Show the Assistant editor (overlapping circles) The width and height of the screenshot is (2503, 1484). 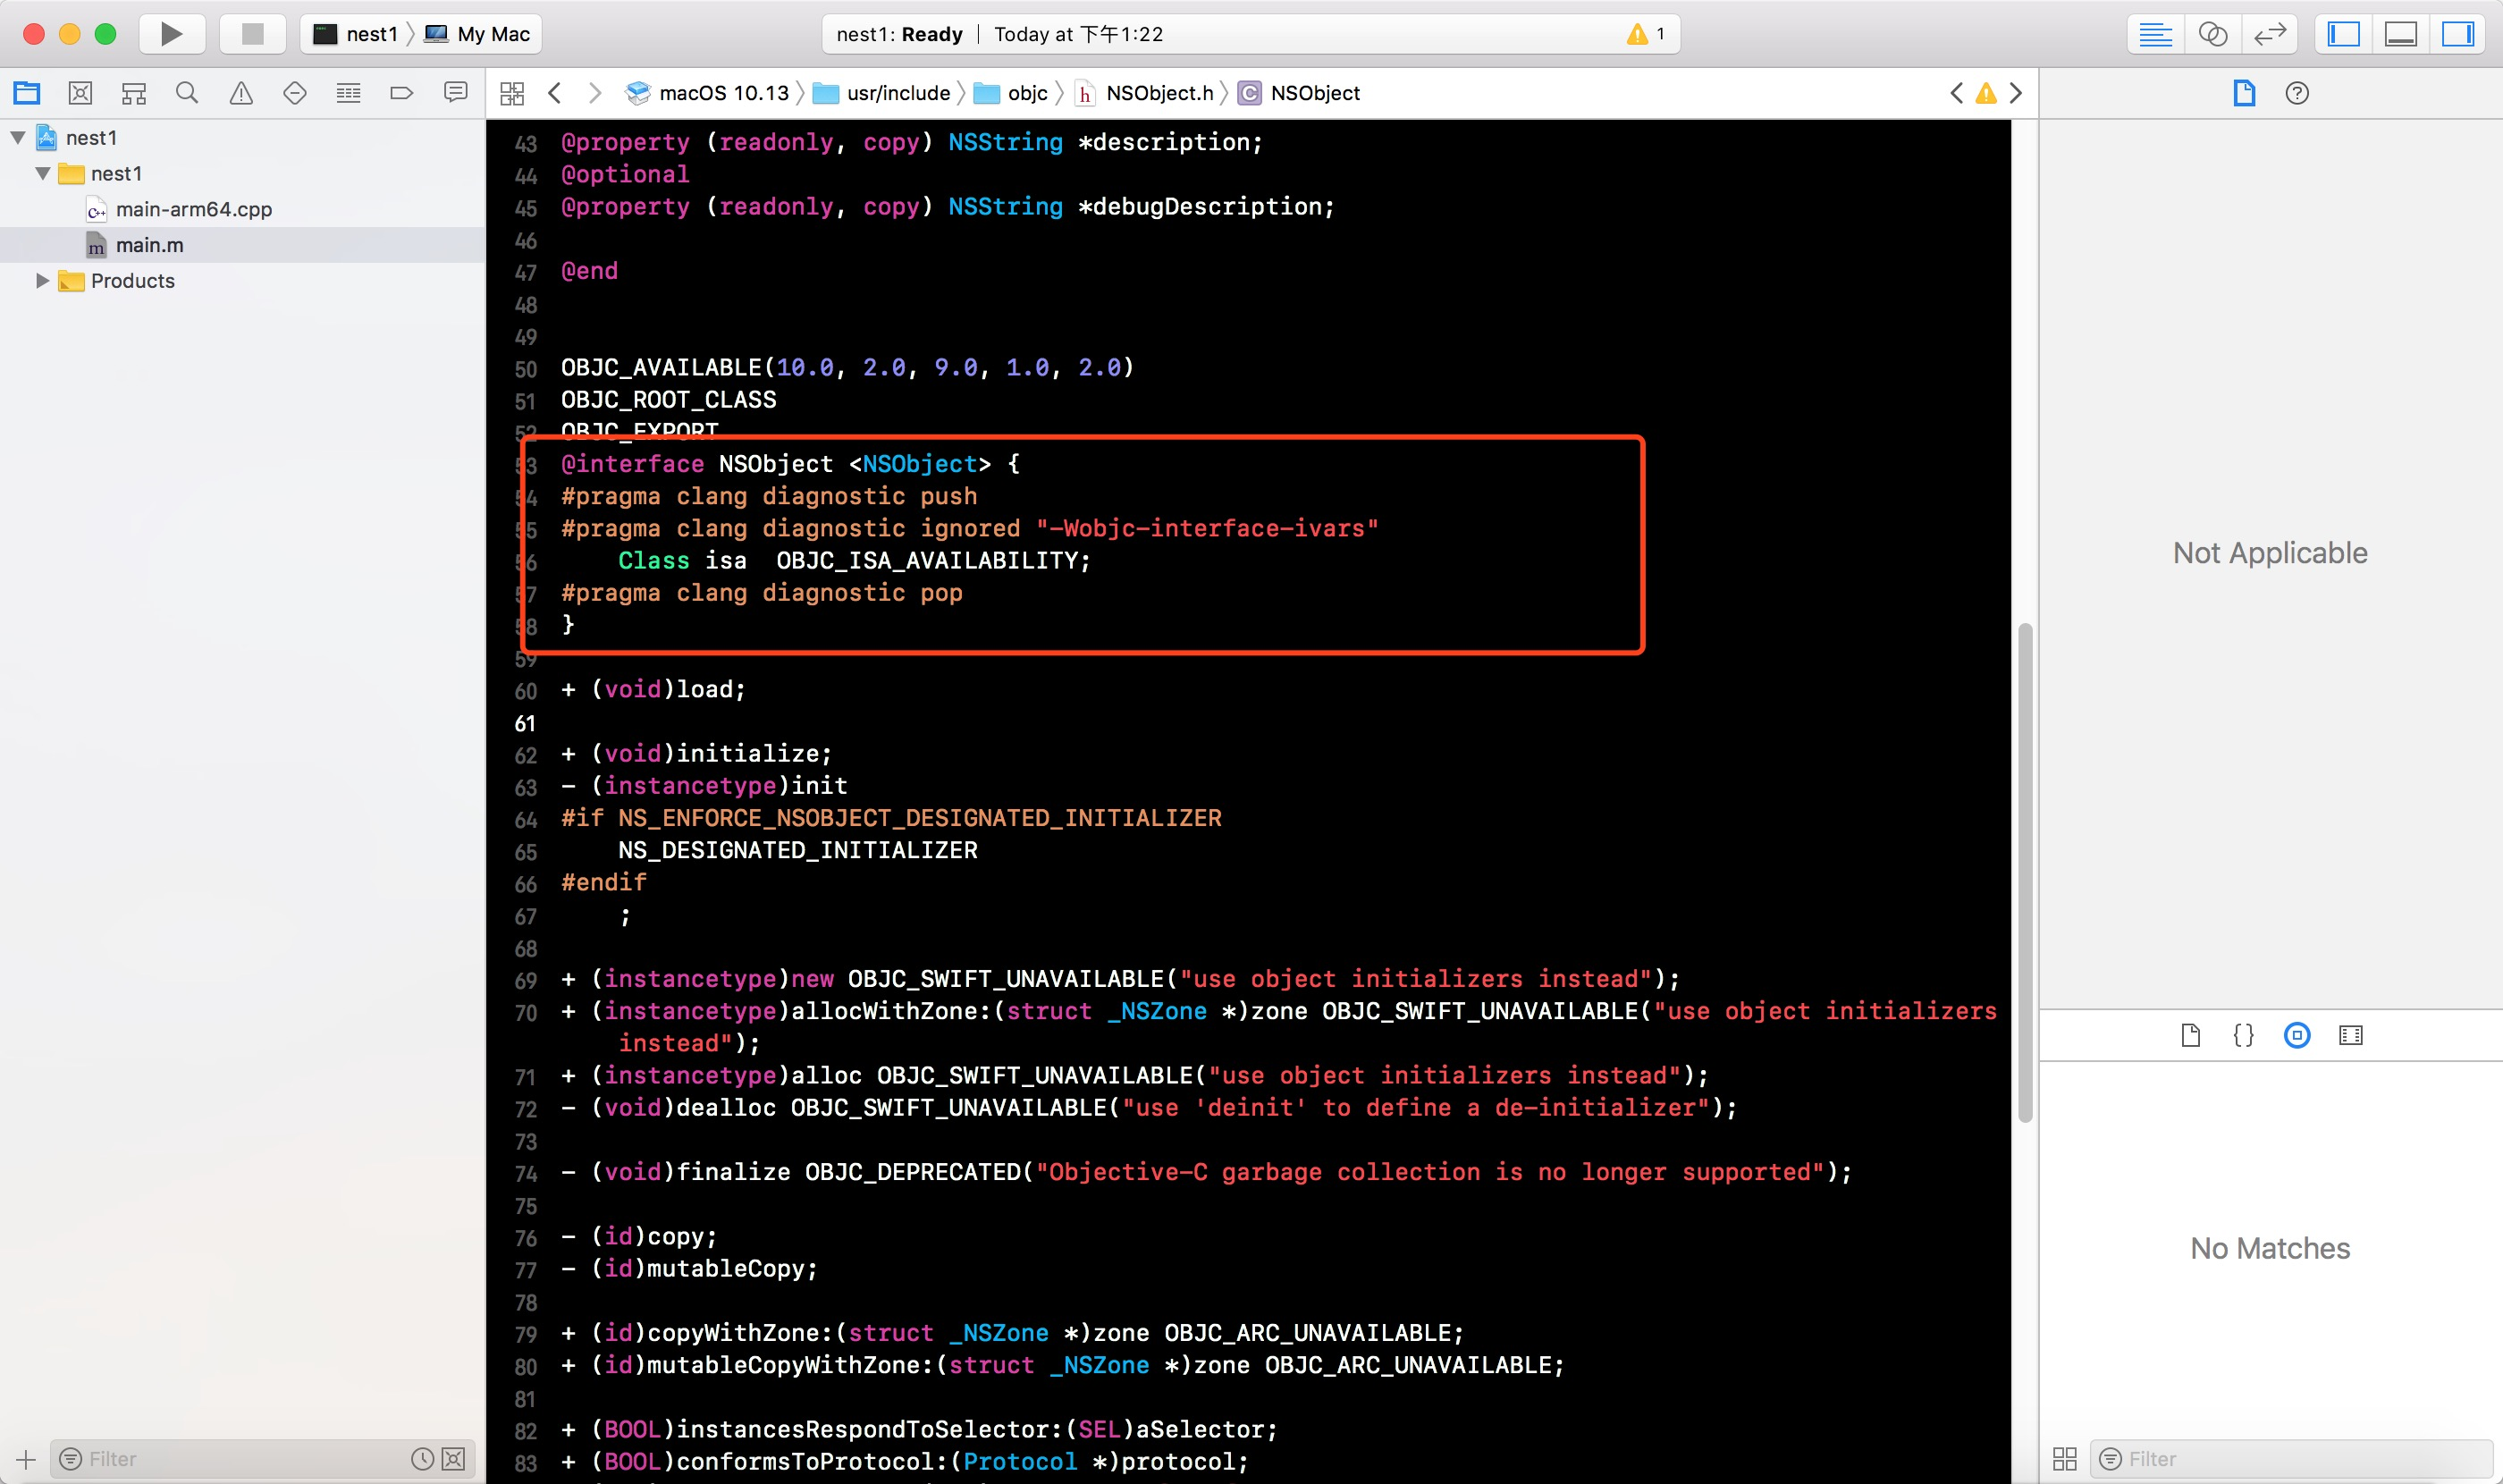(x=2212, y=34)
